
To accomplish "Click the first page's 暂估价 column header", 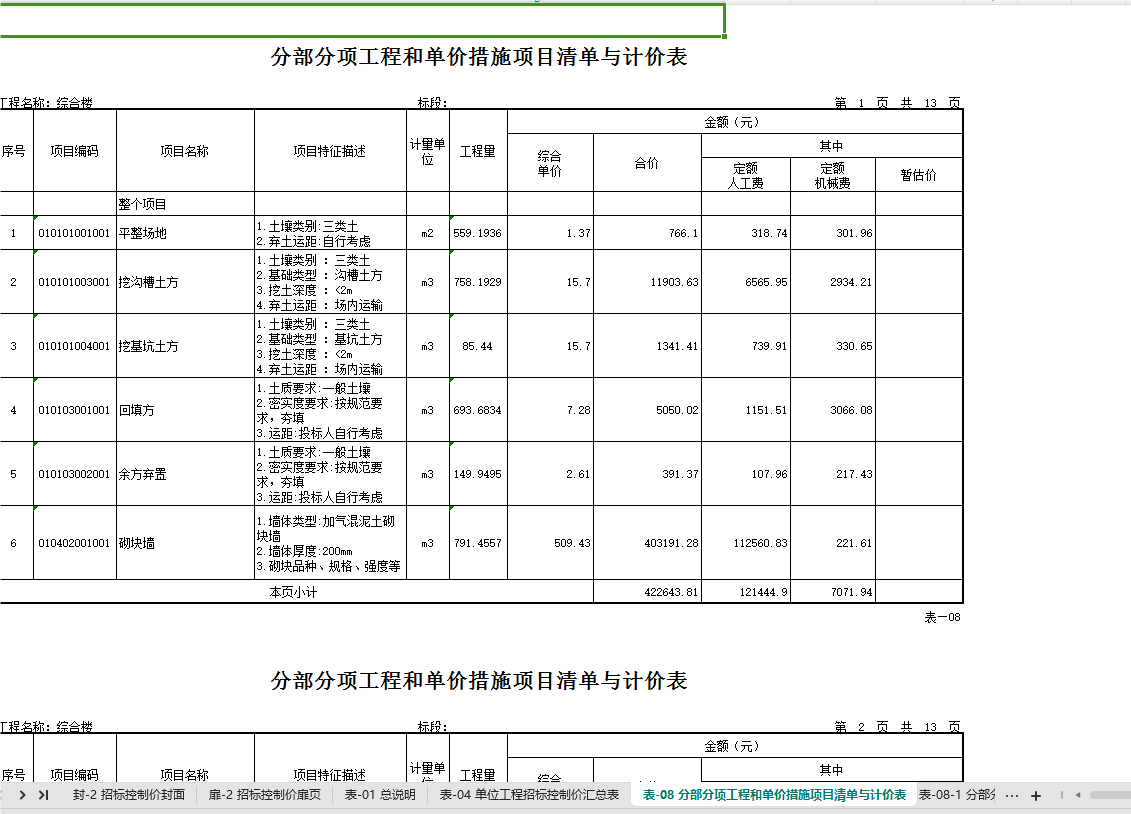I will pos(919,174).
